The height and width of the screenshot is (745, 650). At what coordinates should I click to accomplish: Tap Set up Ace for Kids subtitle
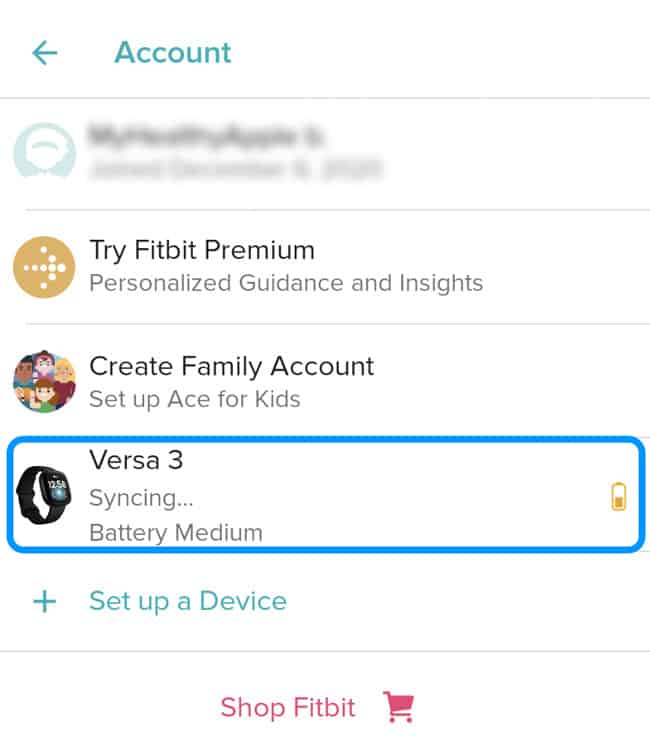click(194, 399)
